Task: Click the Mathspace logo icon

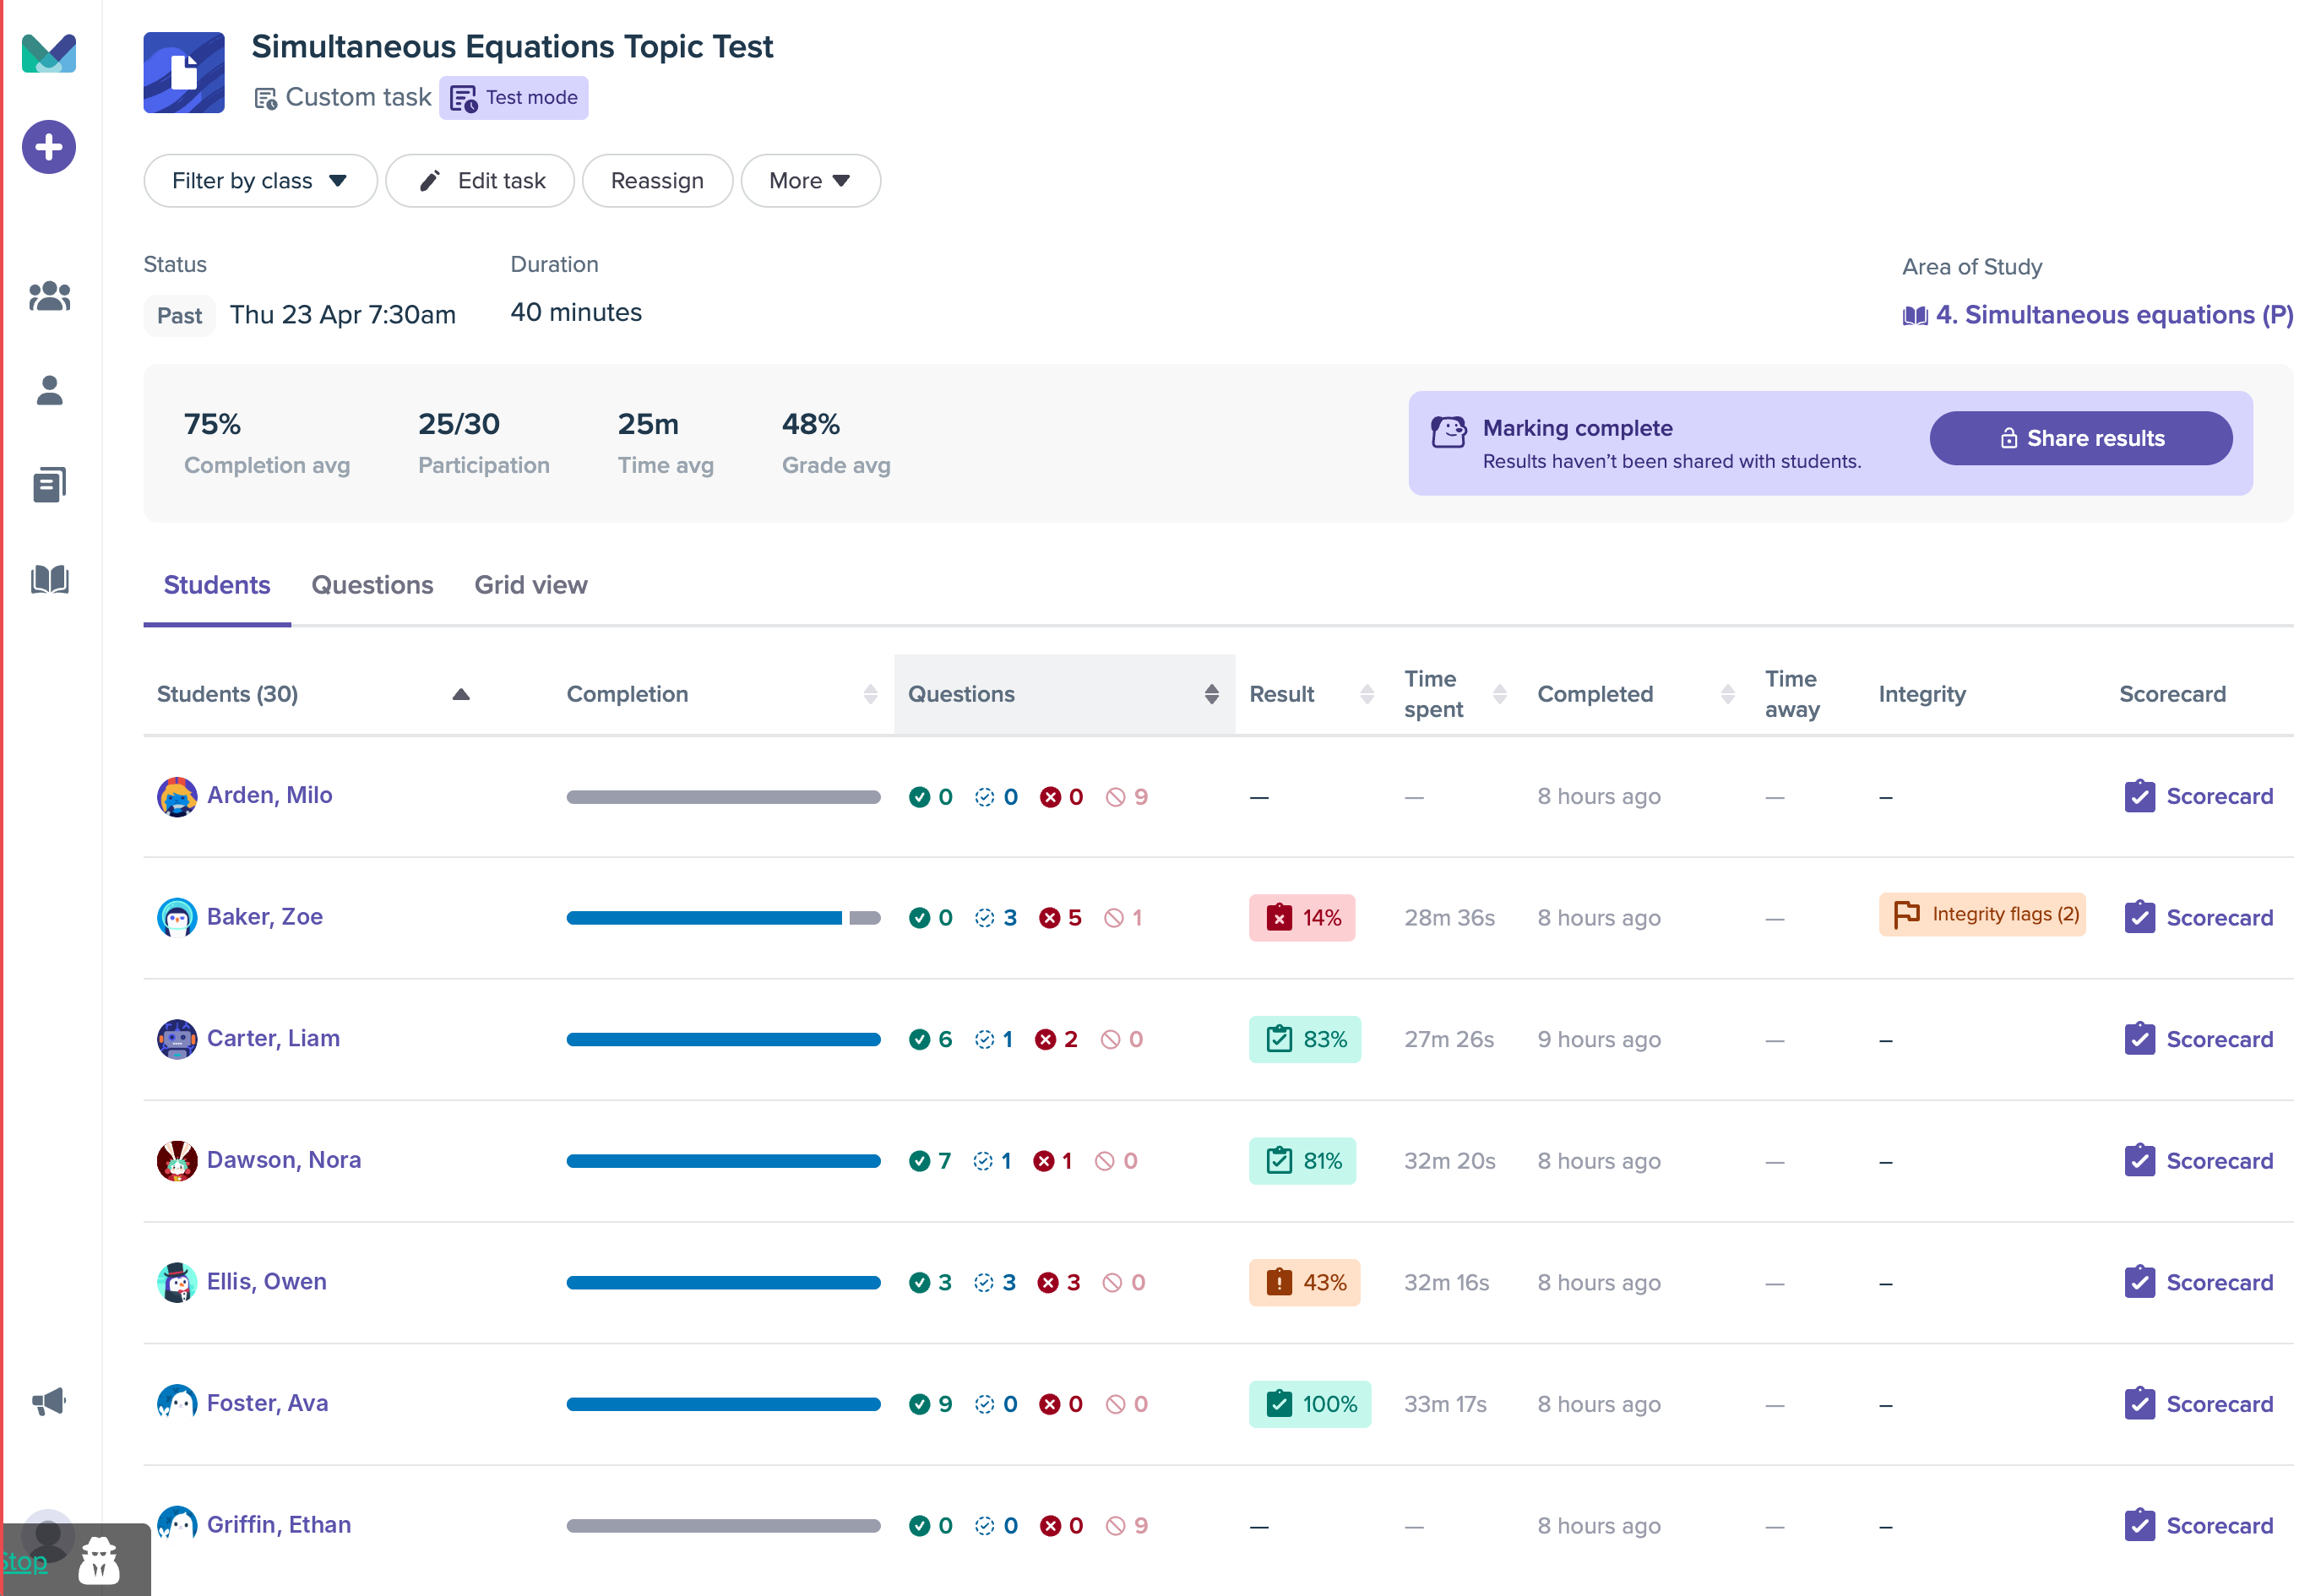Action: [49, 54]
